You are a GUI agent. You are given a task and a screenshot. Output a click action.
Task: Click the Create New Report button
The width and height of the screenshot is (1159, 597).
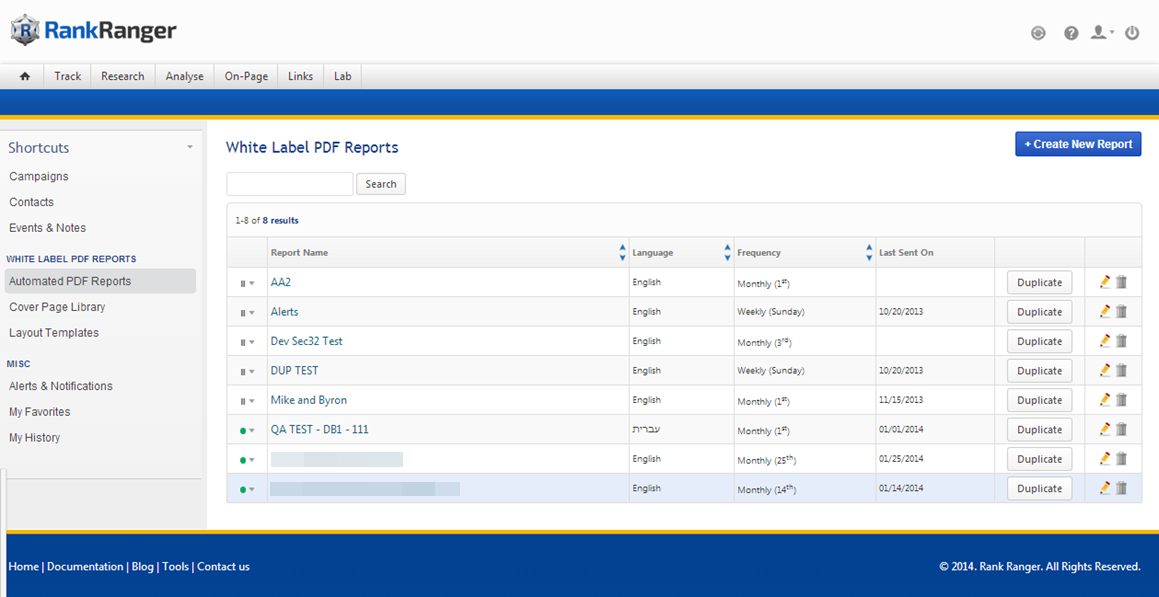[x=1077, y=144]
